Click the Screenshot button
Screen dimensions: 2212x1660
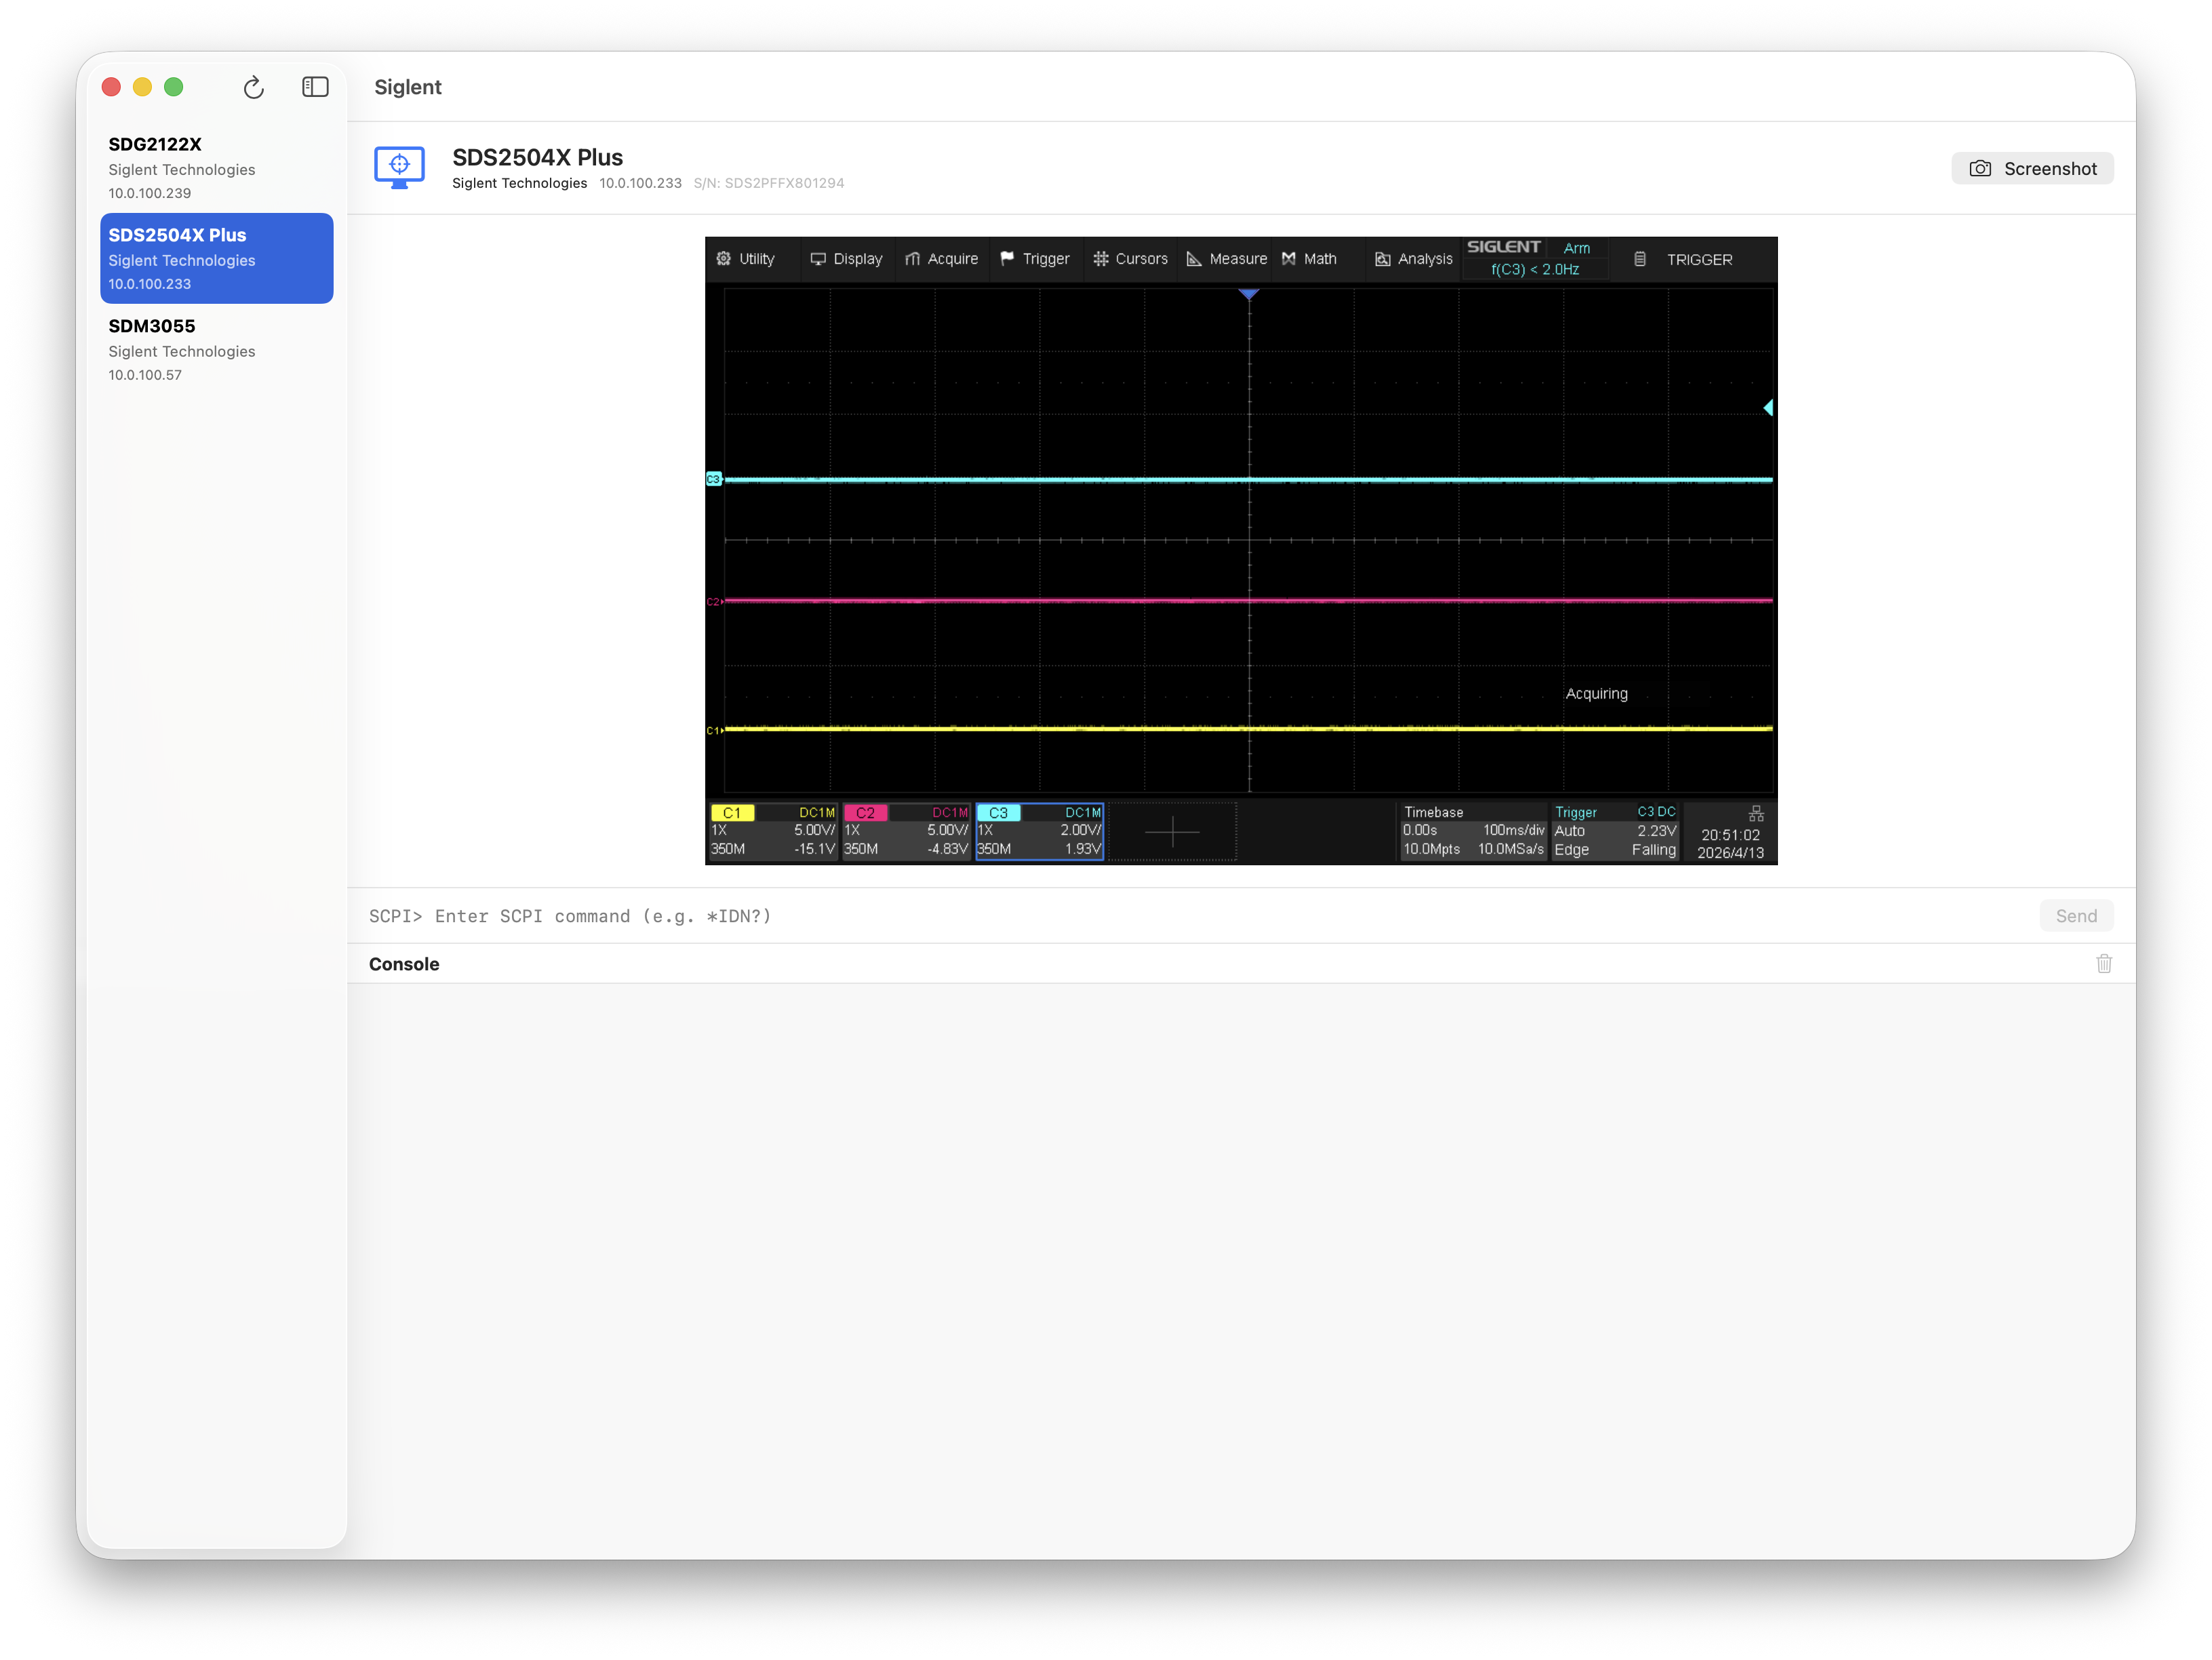pos(2032,168)
